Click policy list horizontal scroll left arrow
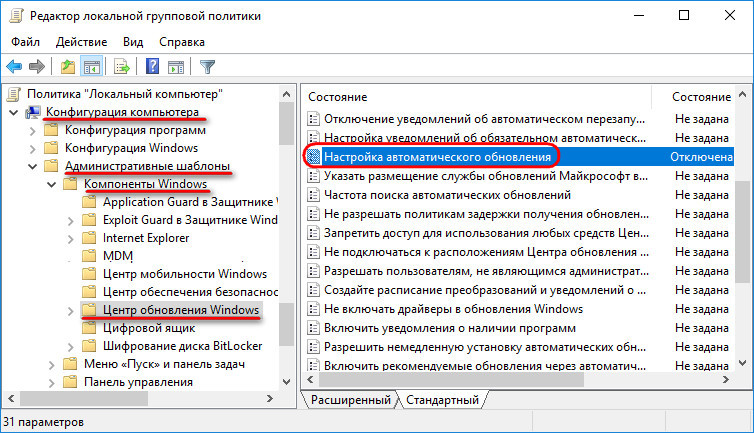754x433 pixels. (x=310, y=380)
